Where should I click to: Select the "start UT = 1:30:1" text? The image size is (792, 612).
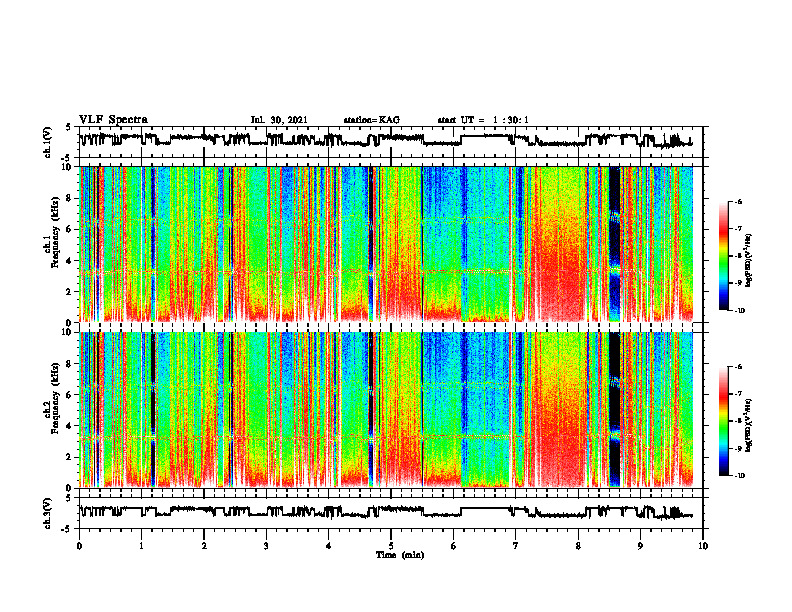click(x=483, y=120)
